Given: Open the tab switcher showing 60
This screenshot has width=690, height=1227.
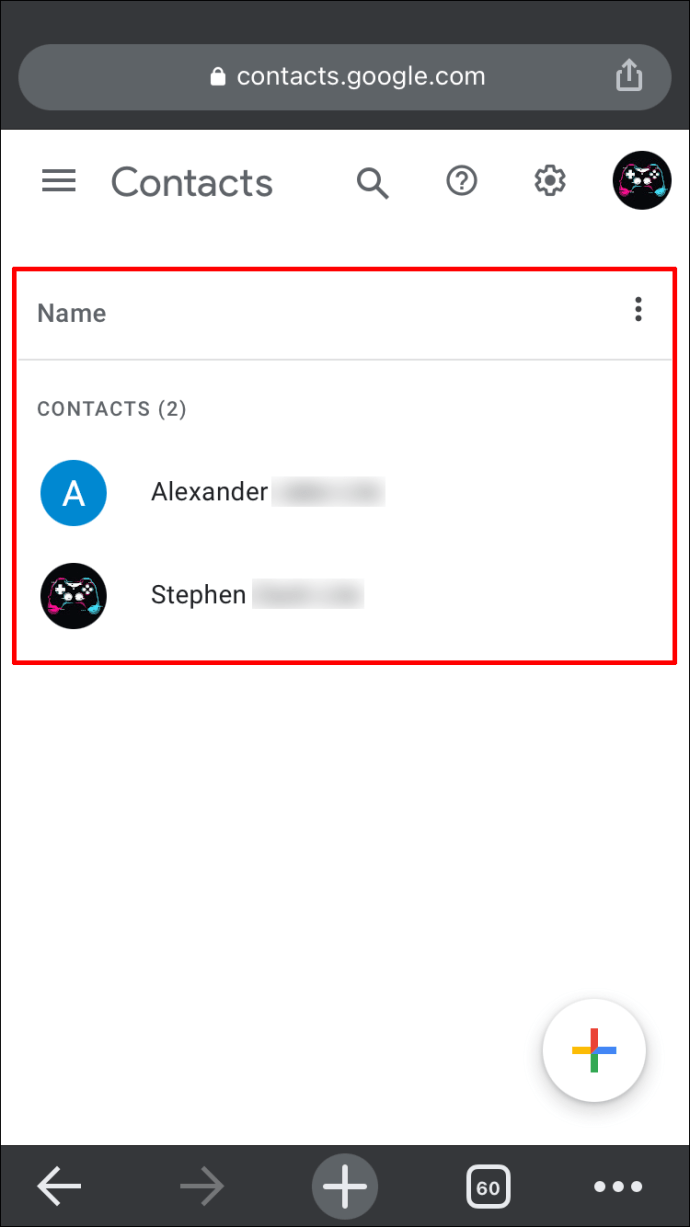Looking at the screenshot, I should coord(488,1187).
